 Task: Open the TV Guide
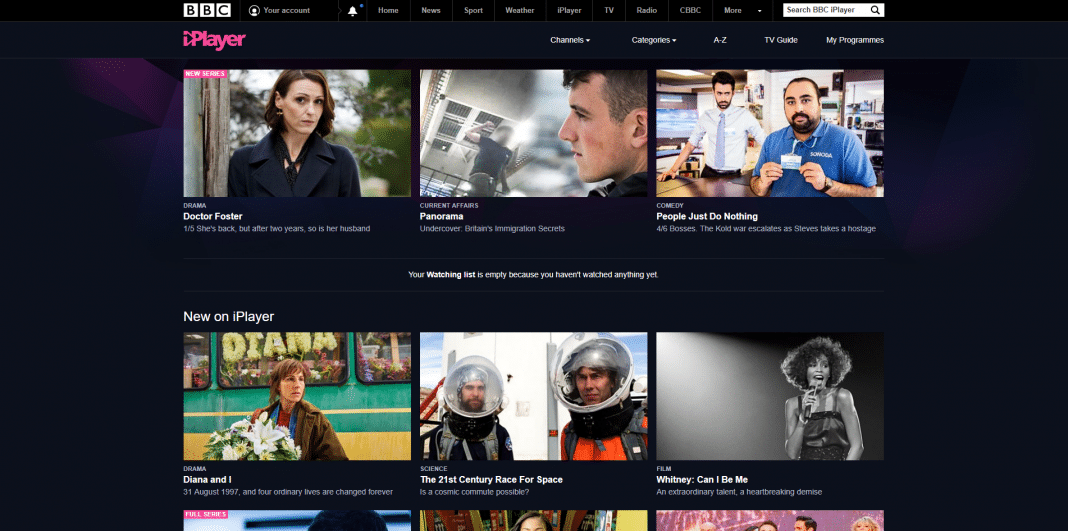pos(781,40)
